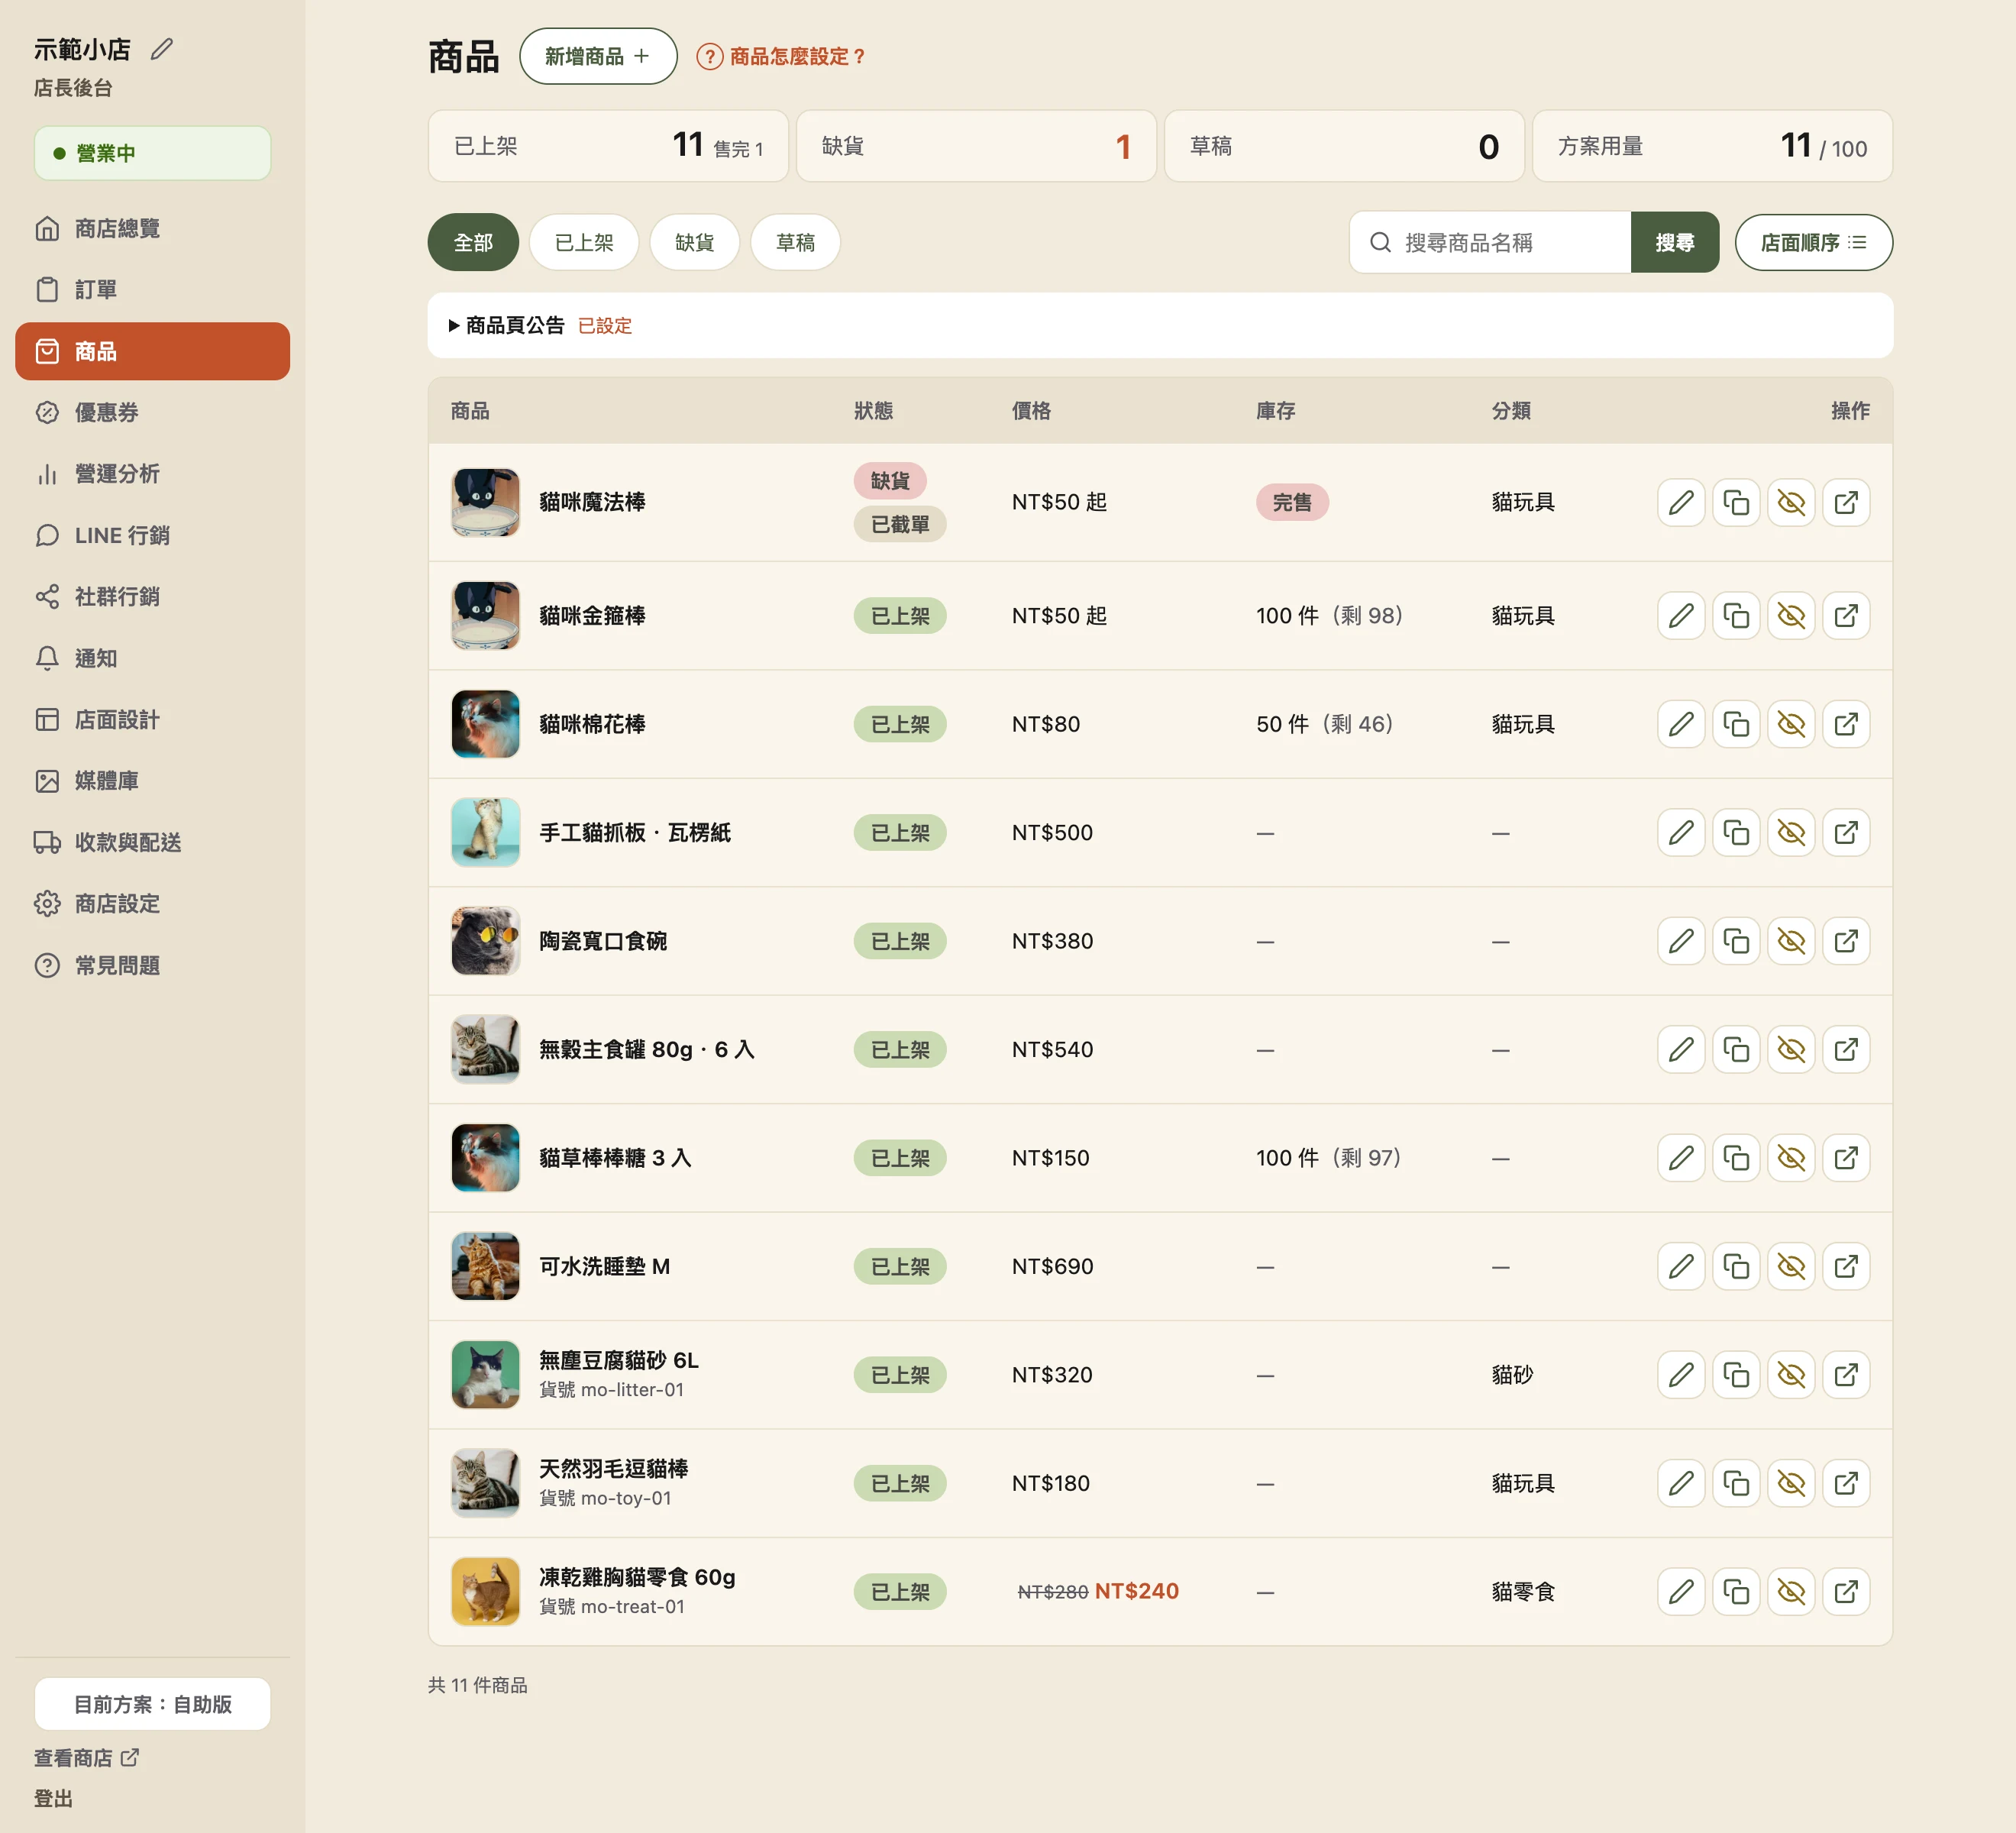Image resolution: width=2016 pixels, height=1833 pixels.
Task: Click the 貓咪棉花棒 product thumbnail
Action: (x=485, y=724)
